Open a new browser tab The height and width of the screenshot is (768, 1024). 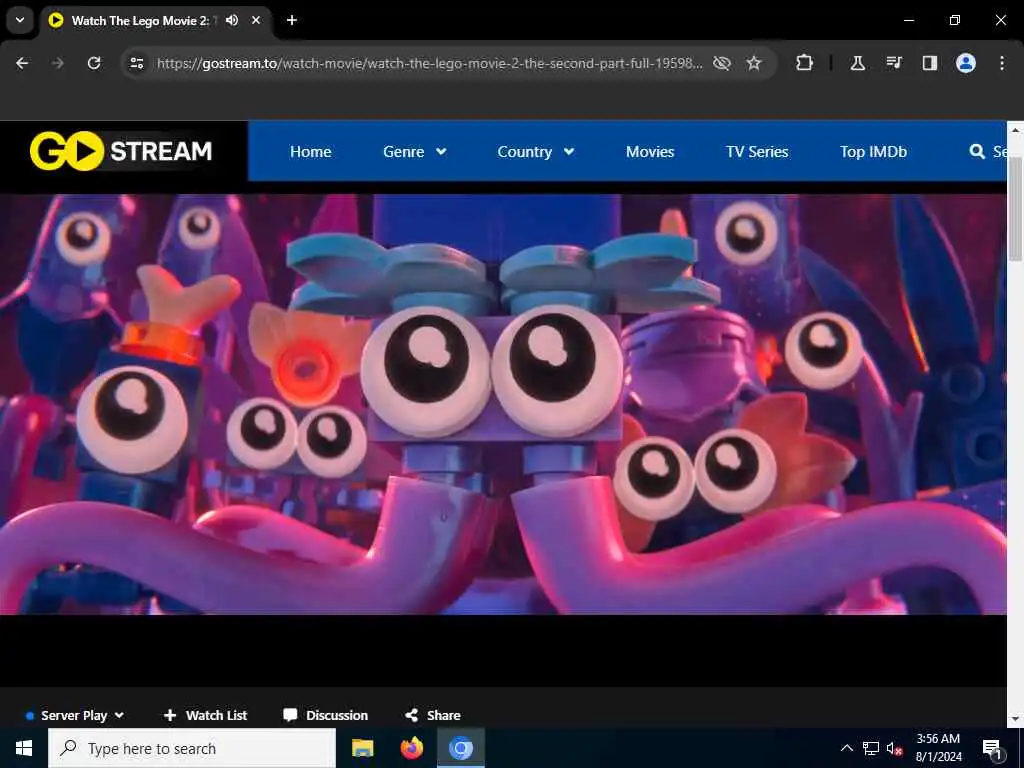292,20
